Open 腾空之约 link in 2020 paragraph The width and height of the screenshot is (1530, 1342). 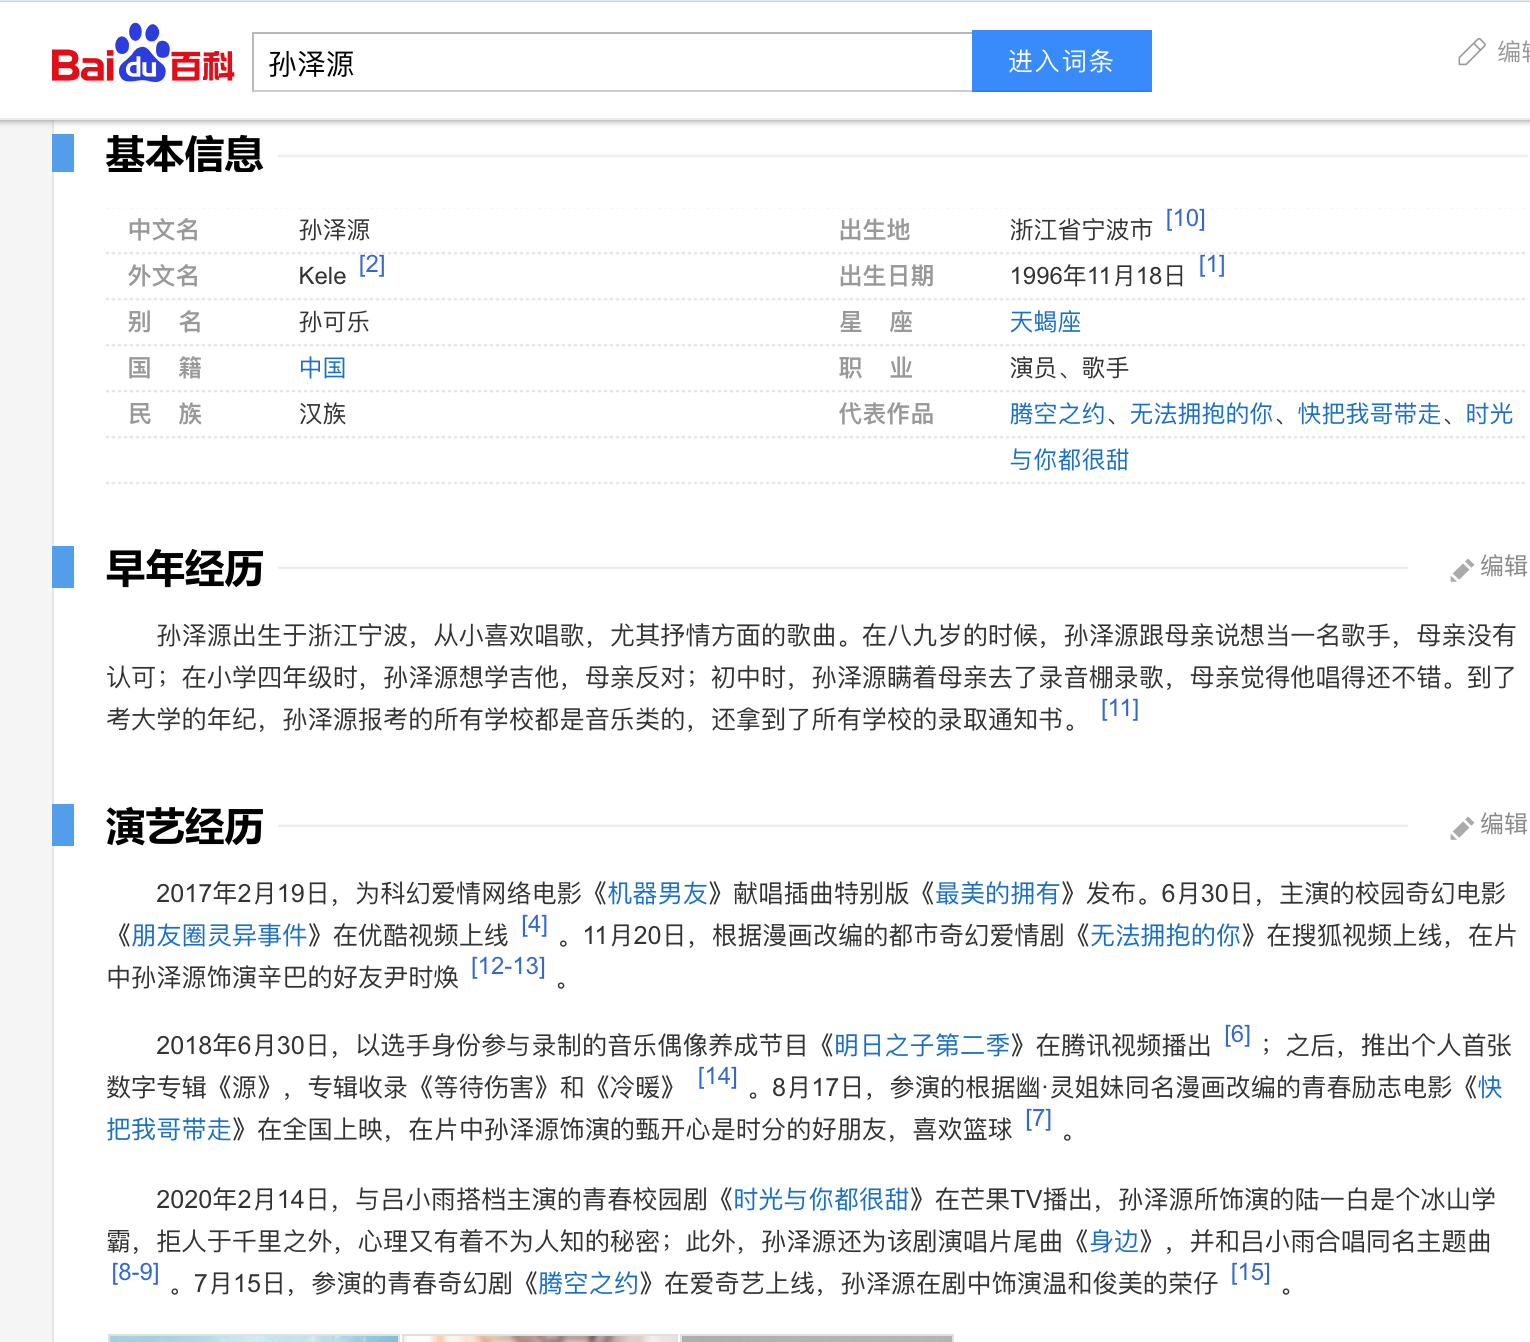pyautogui.click(x=588, y=1283)
